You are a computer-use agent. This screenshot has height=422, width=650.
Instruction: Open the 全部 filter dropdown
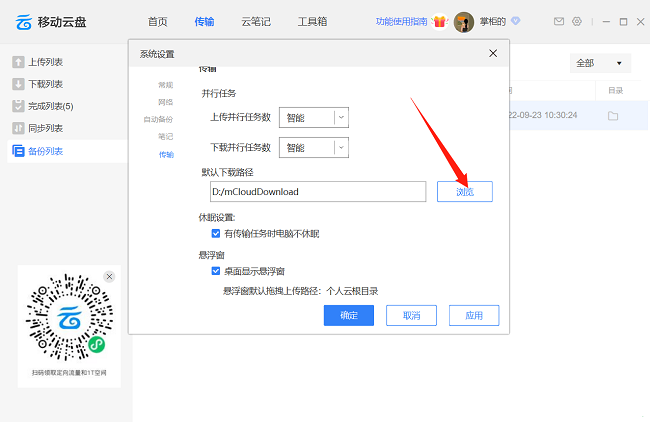pyautogui.click(x=600, y=63)
